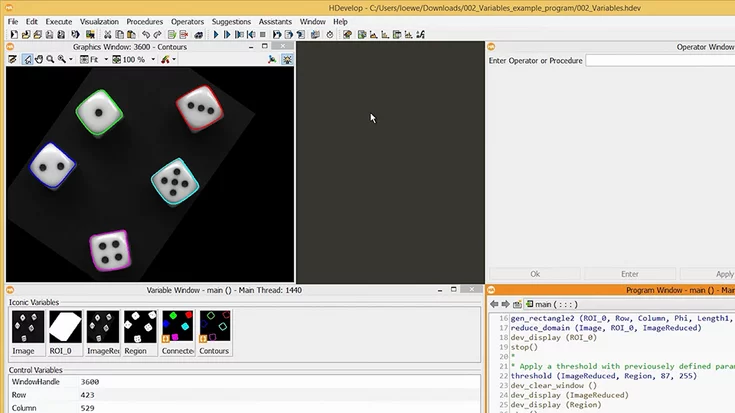
Task: Click the New program icon
Action: tap(13, 34)
